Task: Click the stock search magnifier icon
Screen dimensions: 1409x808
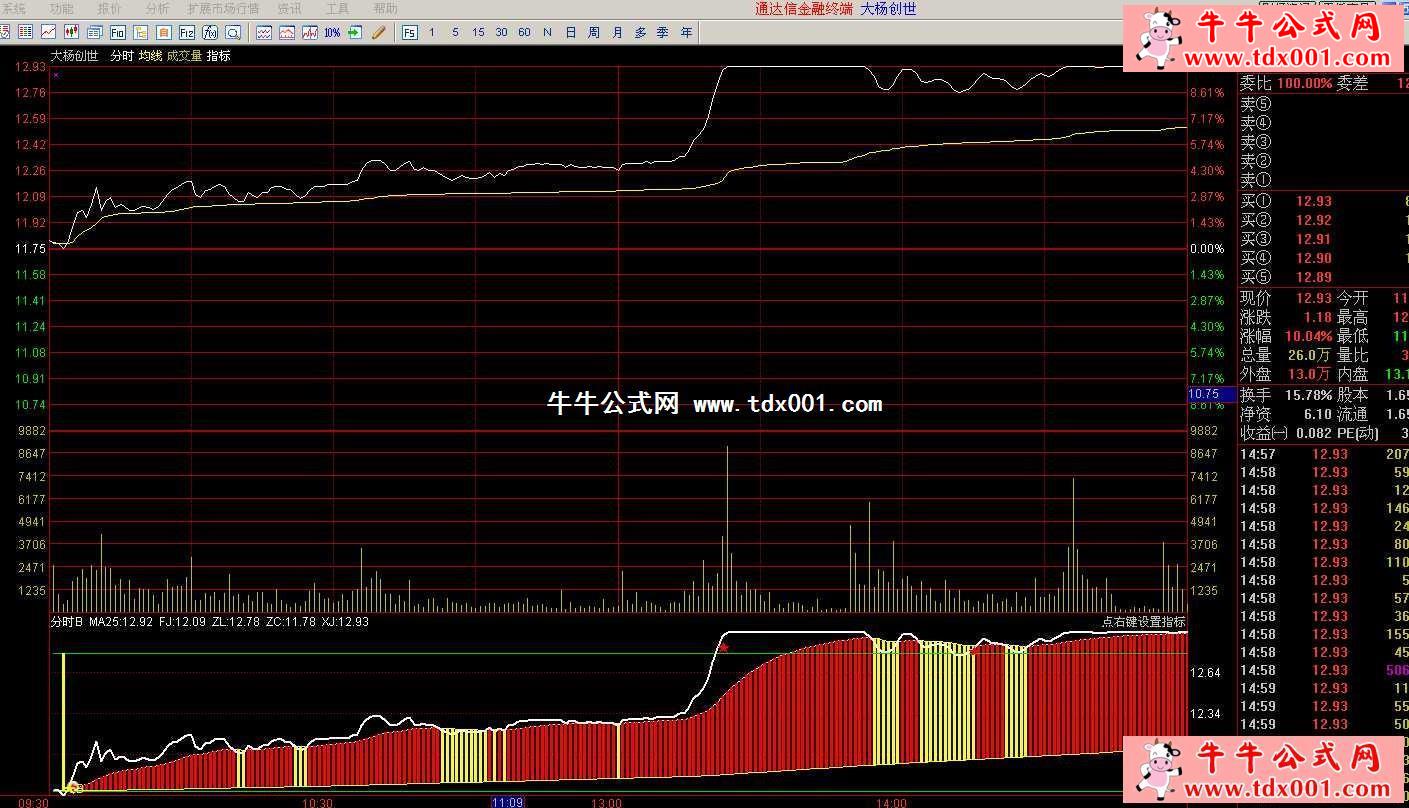Action: tap(233, 32)
